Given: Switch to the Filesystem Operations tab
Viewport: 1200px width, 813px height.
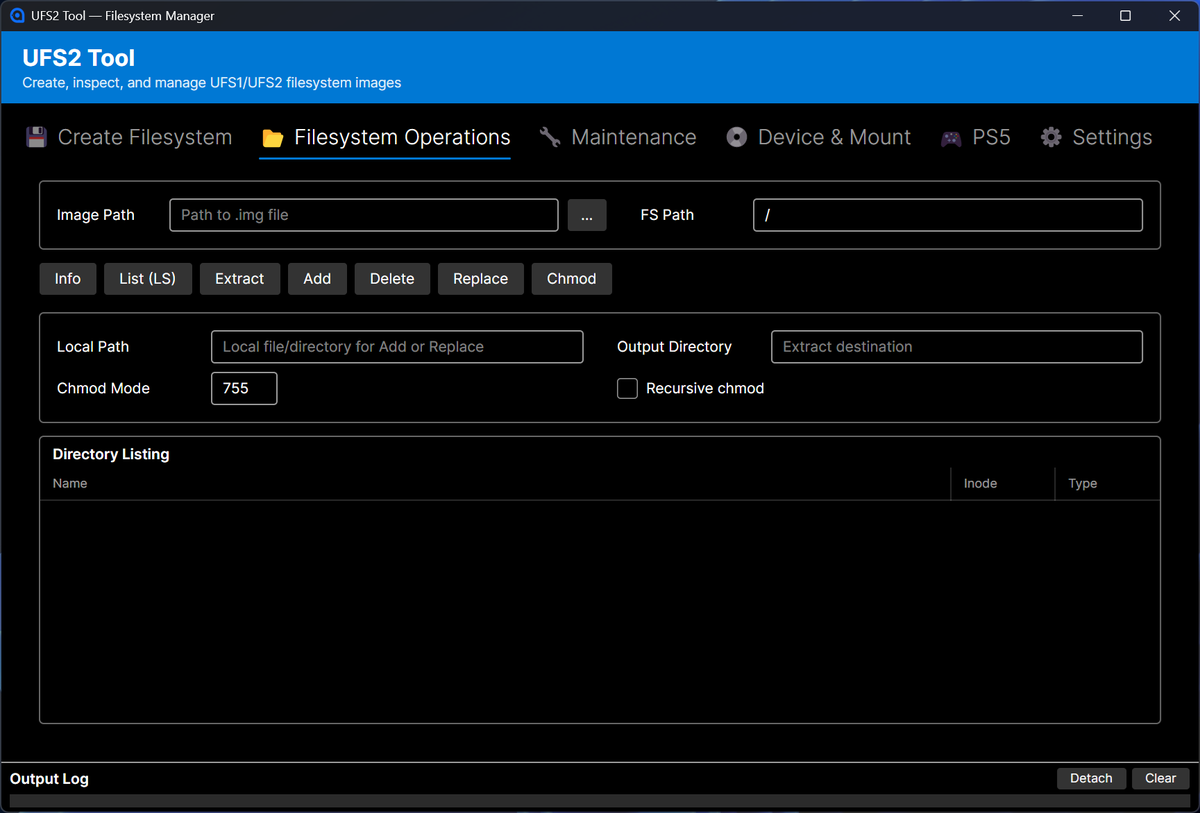Looking at the screenshot, I should pyautogui.click(x=386, y=138).
